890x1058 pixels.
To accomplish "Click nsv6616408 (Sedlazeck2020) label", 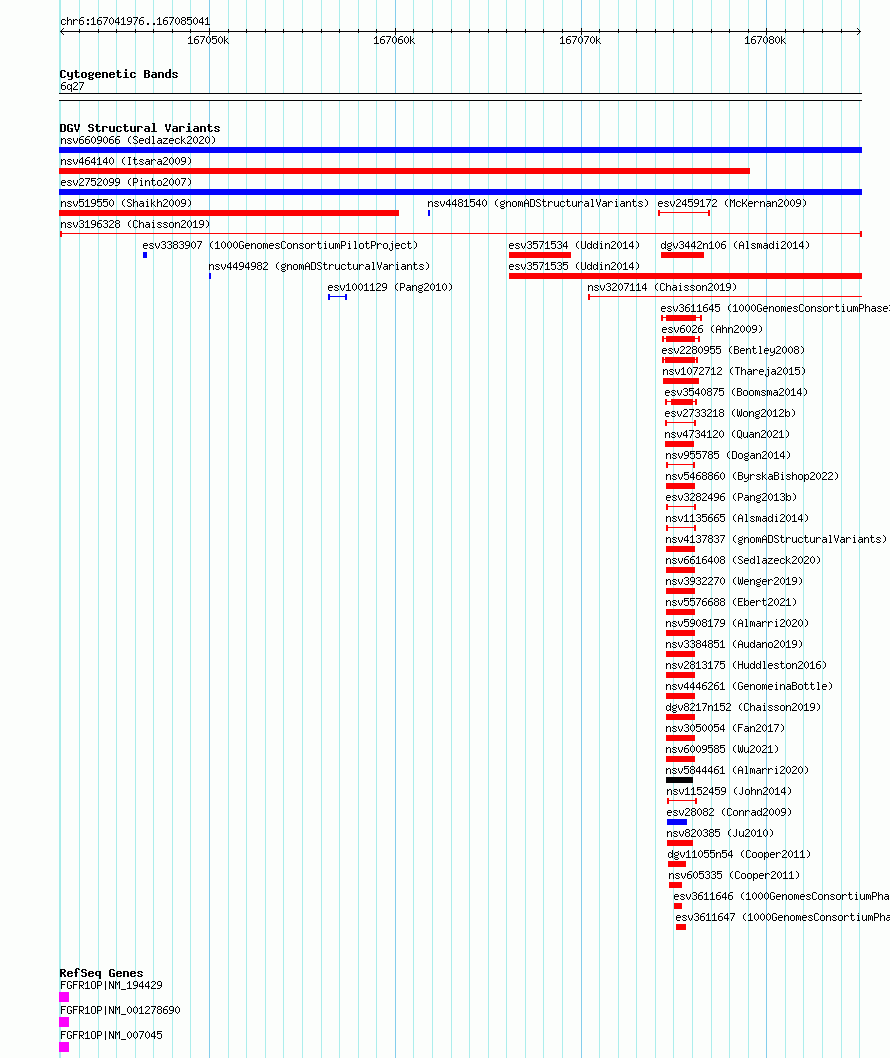I will pos(744,560).
